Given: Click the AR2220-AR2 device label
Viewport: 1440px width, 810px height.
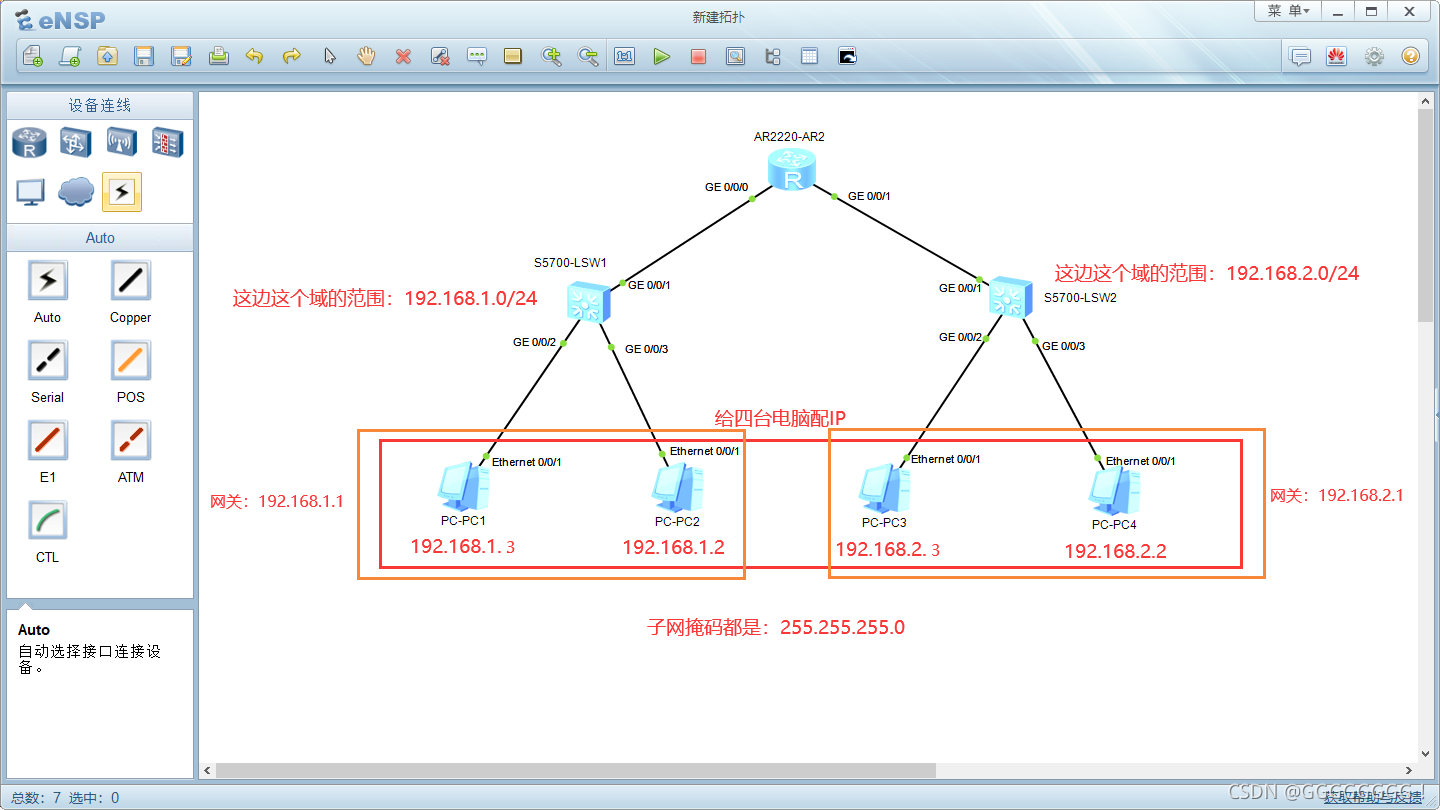Looking at the screenshot, I should point(789,137).
